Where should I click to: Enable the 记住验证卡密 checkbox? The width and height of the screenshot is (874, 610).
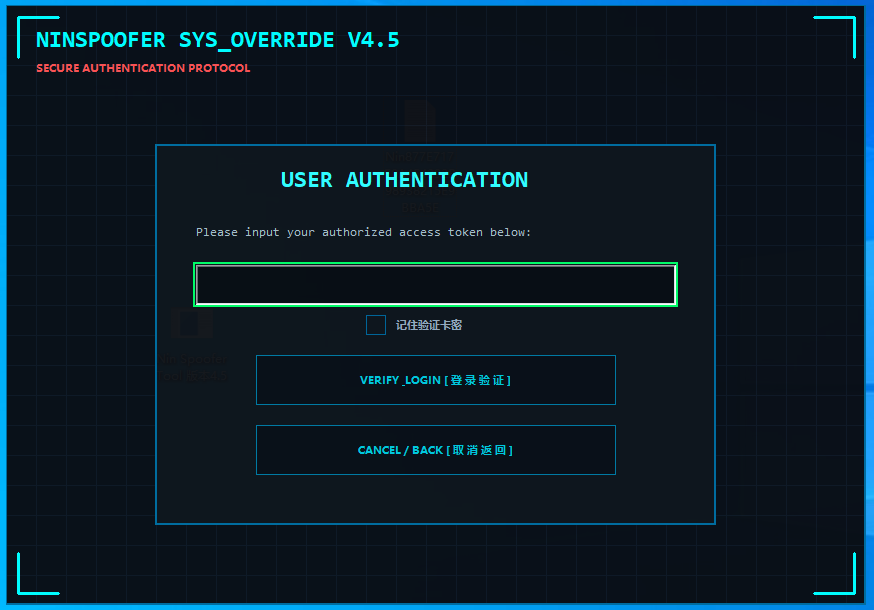point(376,325)
